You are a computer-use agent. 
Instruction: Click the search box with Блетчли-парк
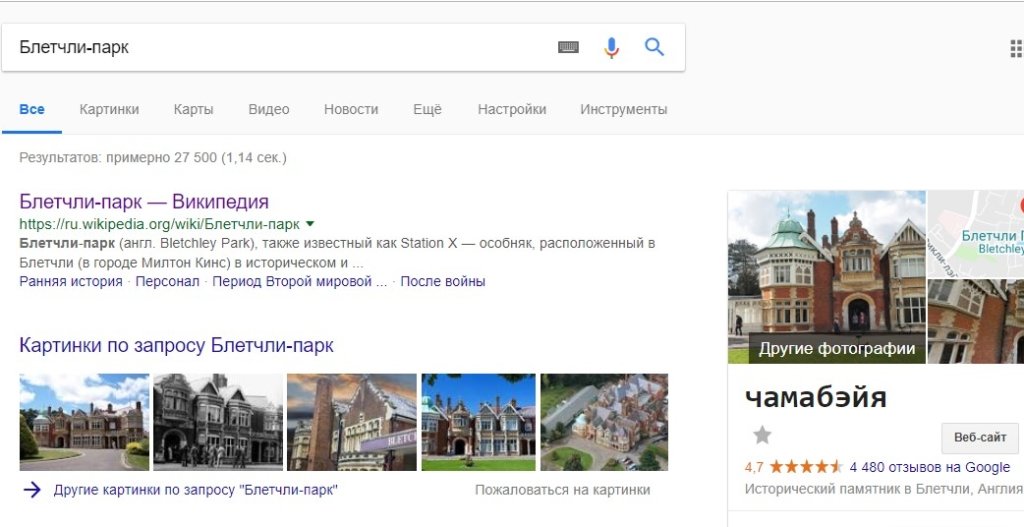coord(280,47)
